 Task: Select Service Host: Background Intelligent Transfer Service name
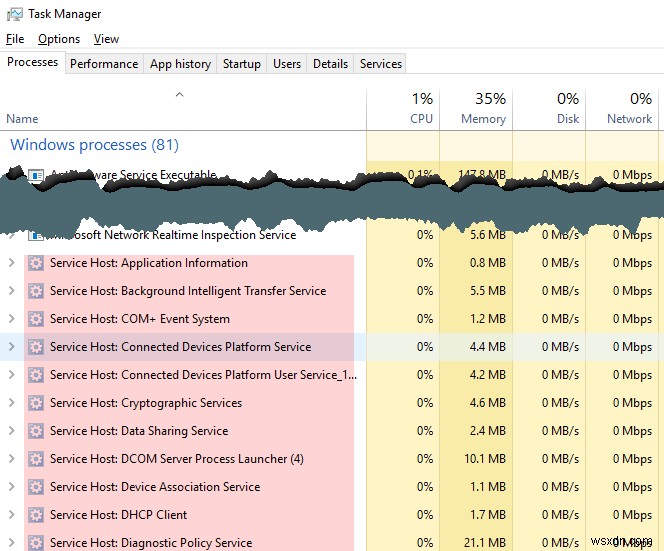pos(188,291)
